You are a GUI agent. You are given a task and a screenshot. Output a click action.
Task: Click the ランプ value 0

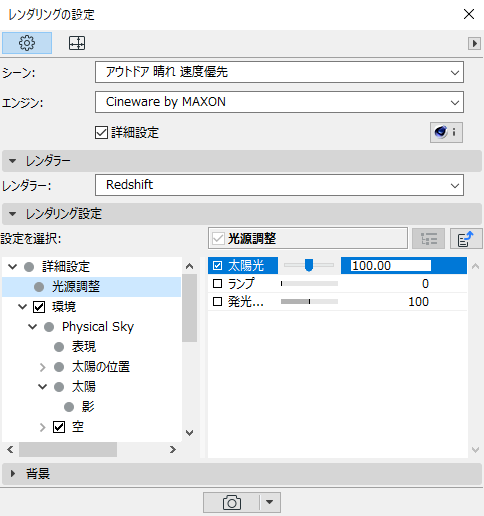[425, 284]
